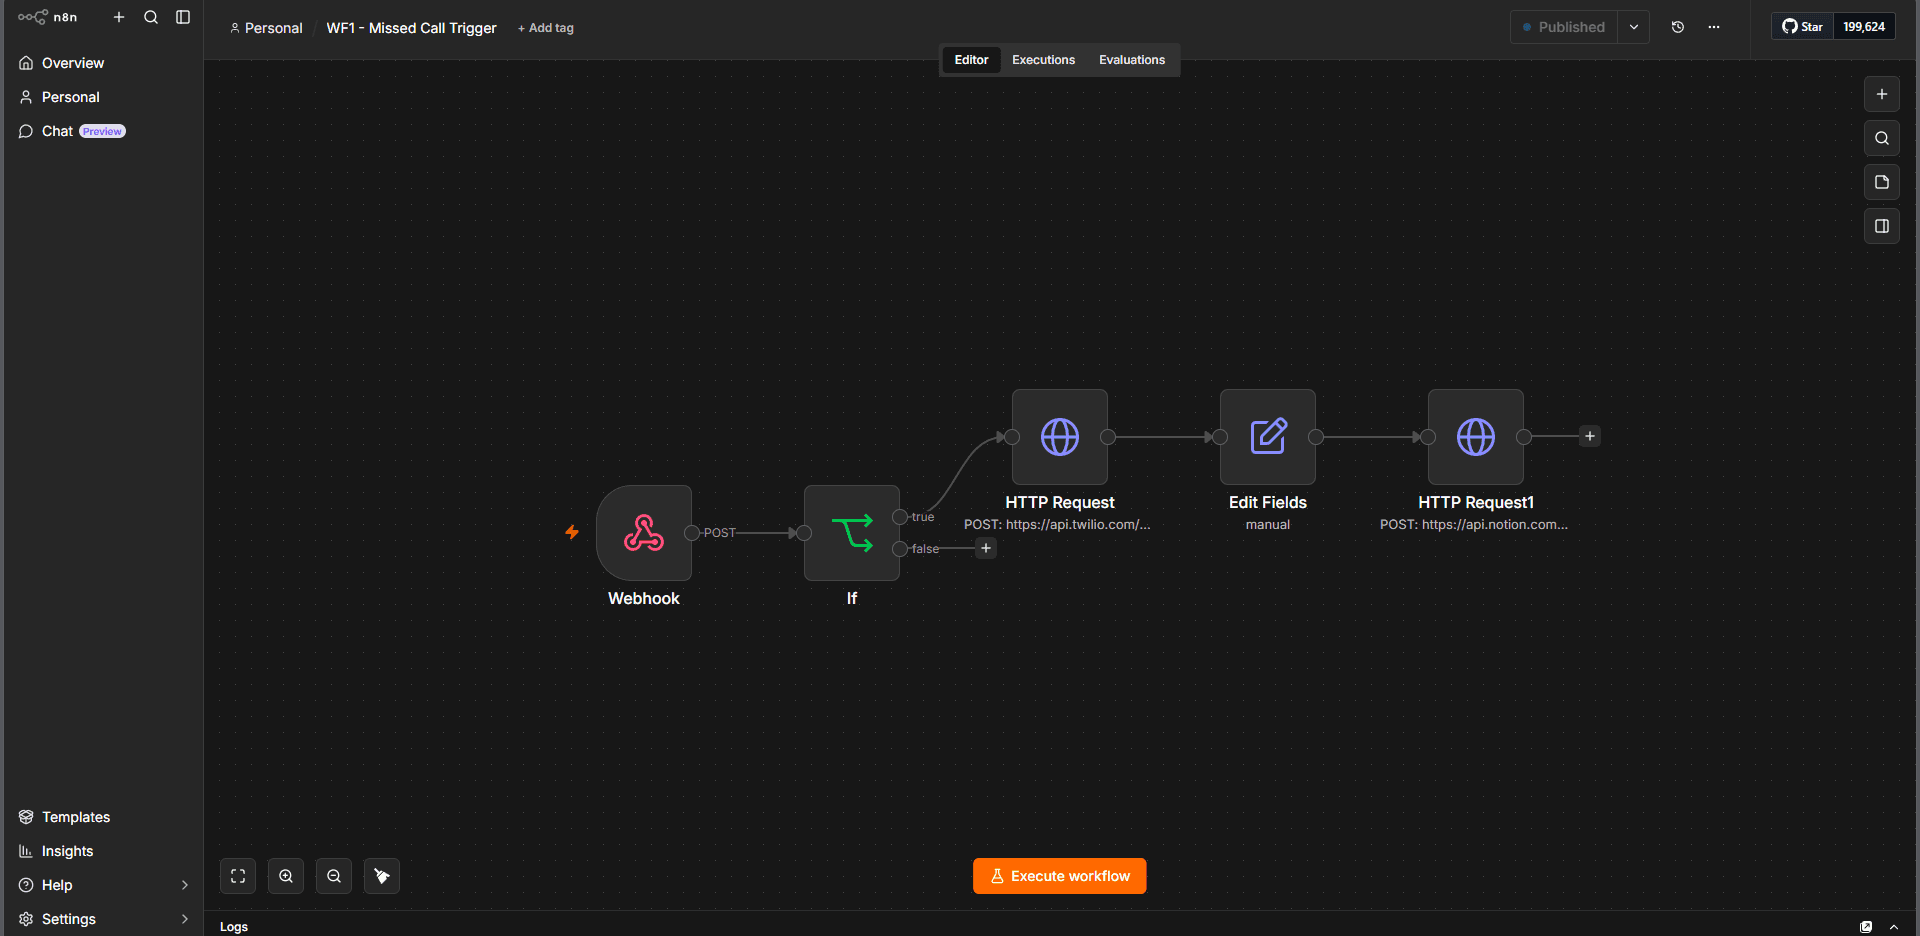Select the HTTP Request1 Notion node
The image size is (1920, 936).
[x=1476, y=437]
